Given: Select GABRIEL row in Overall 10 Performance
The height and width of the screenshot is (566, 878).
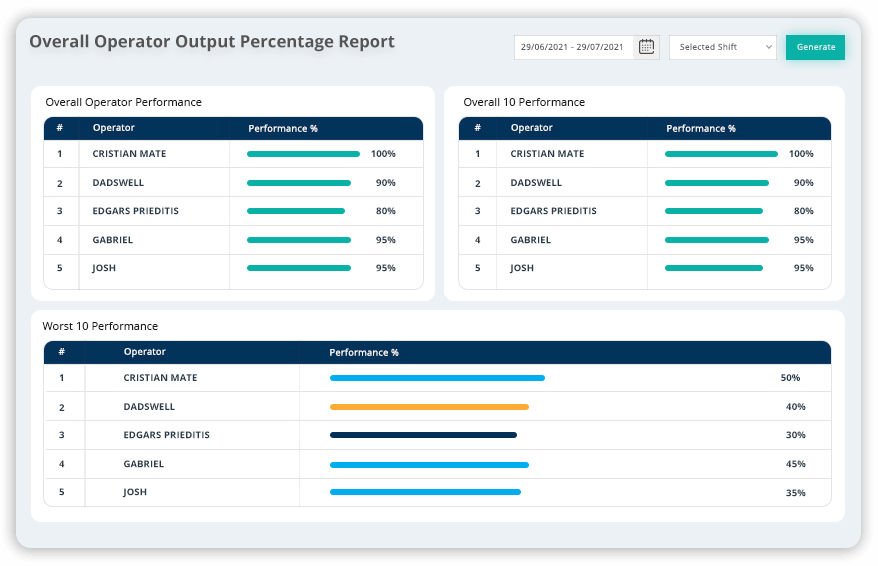Looking at the screenshot, I should pos(531,240).
